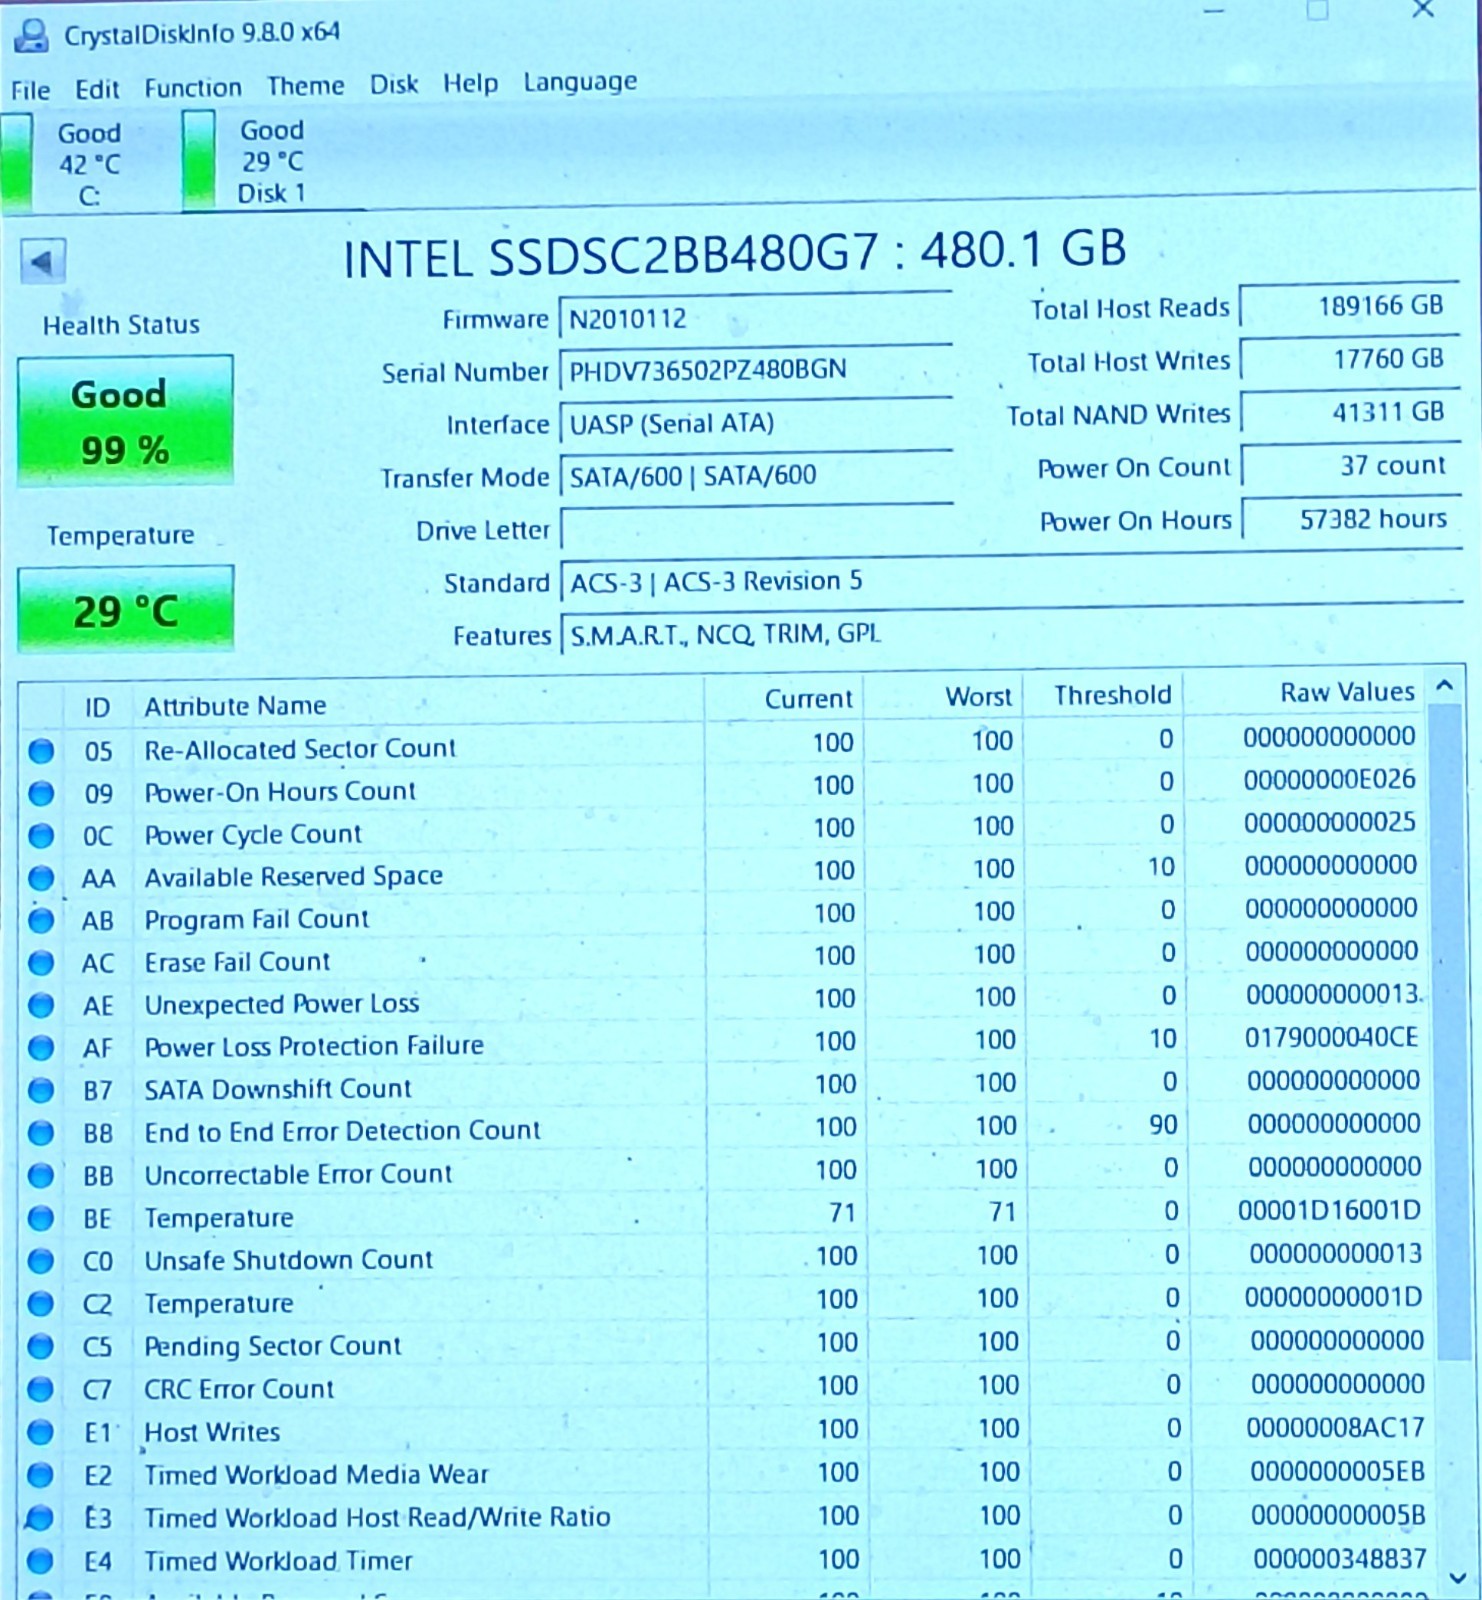Screen dimensions: 1482x1600
Task: Open the Edit menu
Action: (97, 89)
